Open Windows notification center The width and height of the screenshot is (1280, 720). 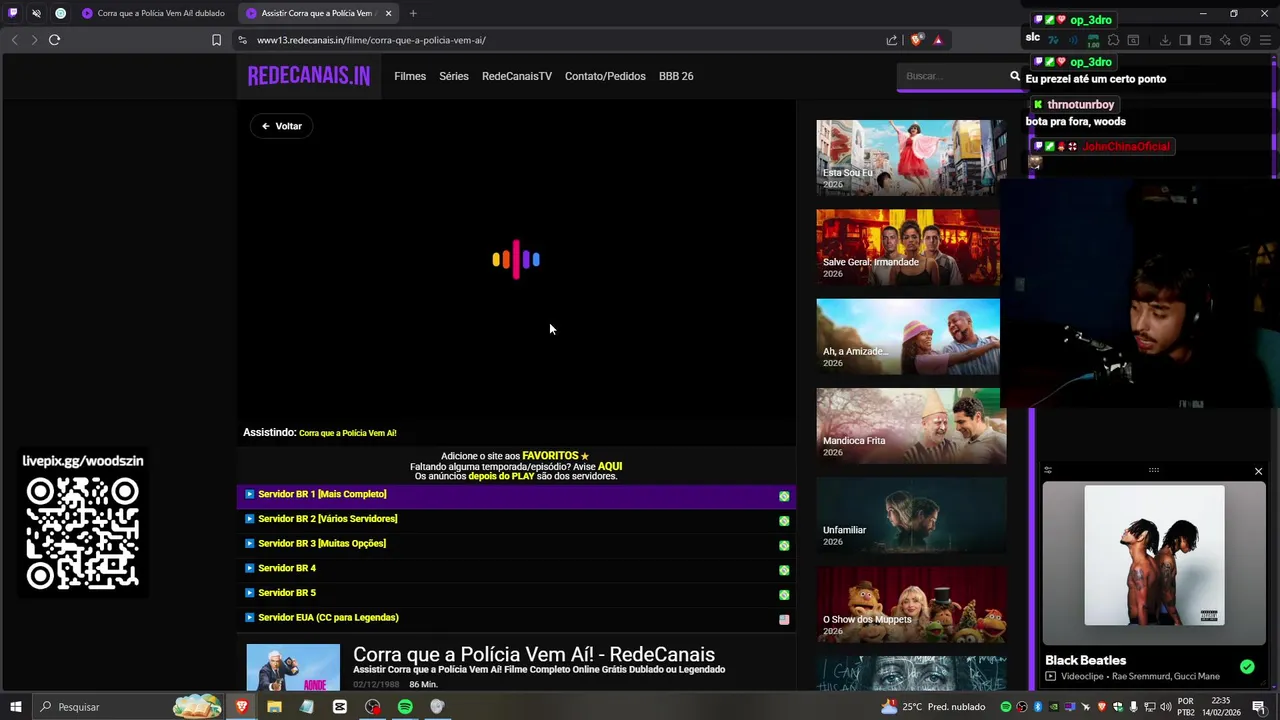[x=1259, y=707]
